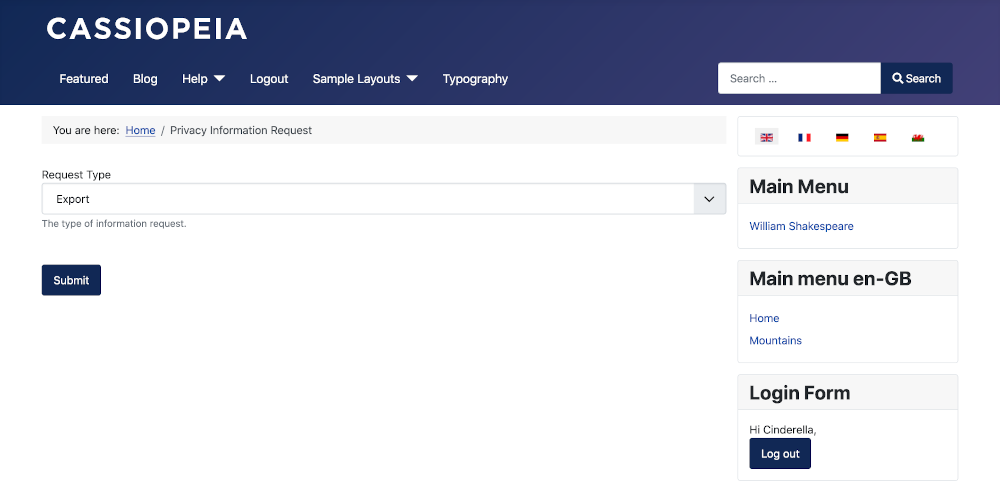Click the Cassiopeia site logo
This screenshot has height=491, width=1000.
tap(147, 29)
